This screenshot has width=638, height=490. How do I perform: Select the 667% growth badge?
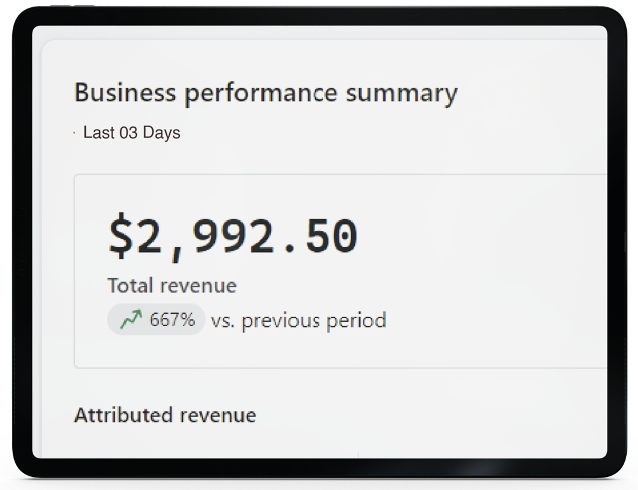click(156, 320)
